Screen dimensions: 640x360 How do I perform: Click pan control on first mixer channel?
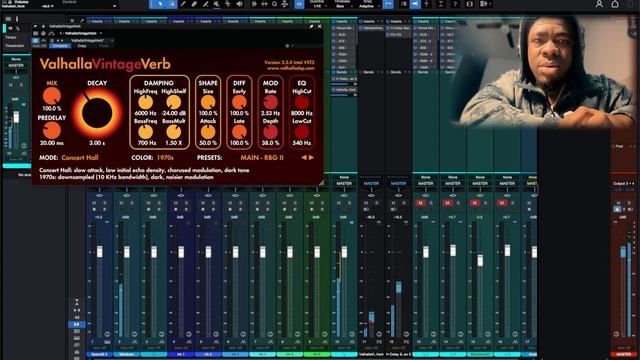click(x=99, y=196)
